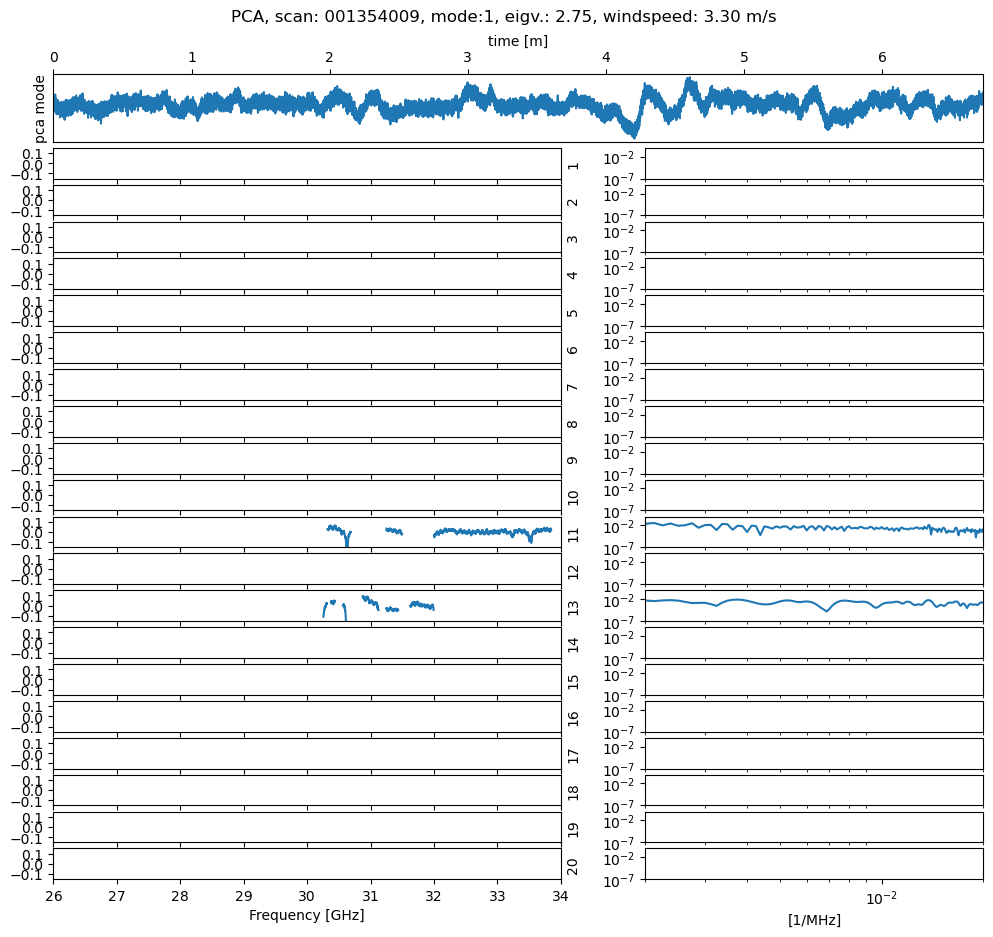Click the "26" tick on the frequency axis
Screen dimensions: 993x937
click(54, 896)
